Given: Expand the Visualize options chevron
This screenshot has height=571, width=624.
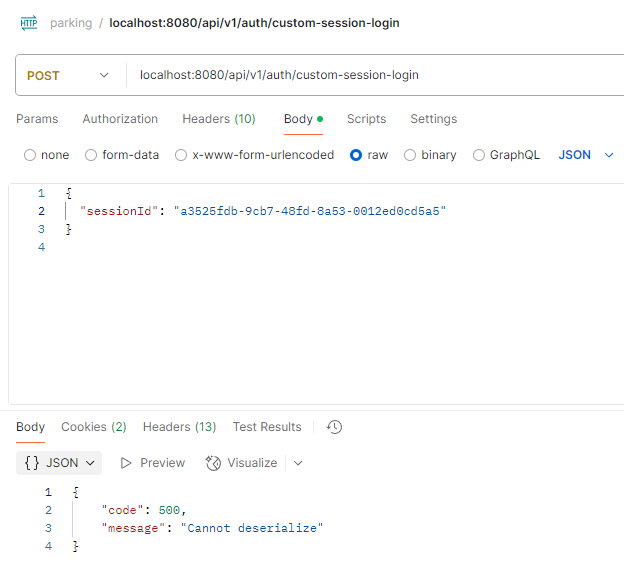Looking at the screenshot, I should pyautogui.click(x=298, y=463).
